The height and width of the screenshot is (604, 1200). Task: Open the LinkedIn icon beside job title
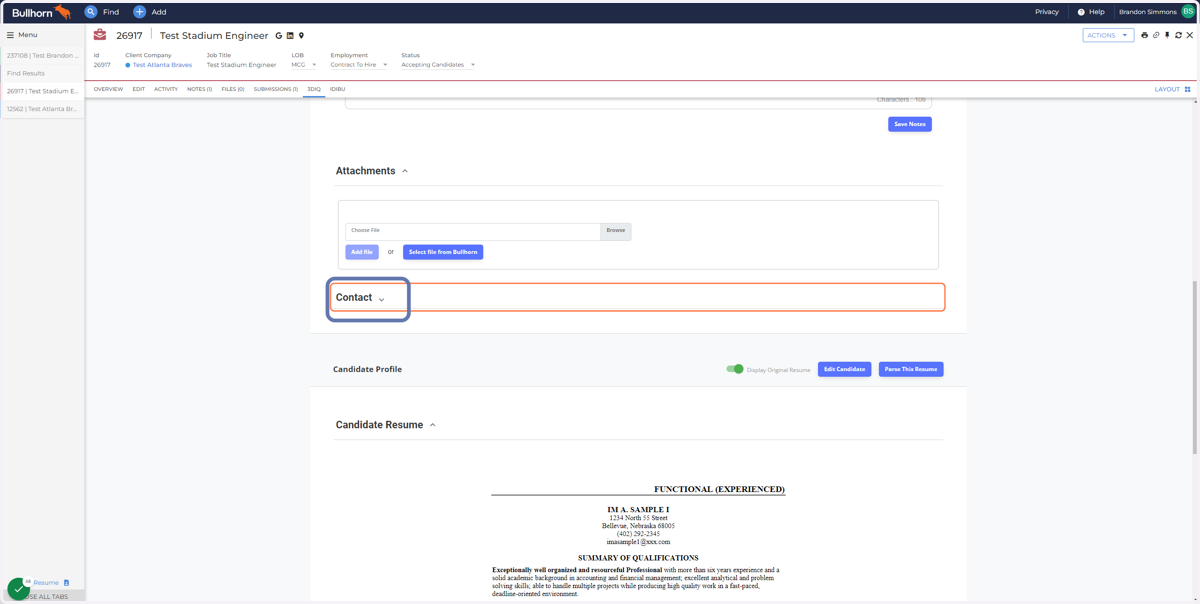point(290,36)
